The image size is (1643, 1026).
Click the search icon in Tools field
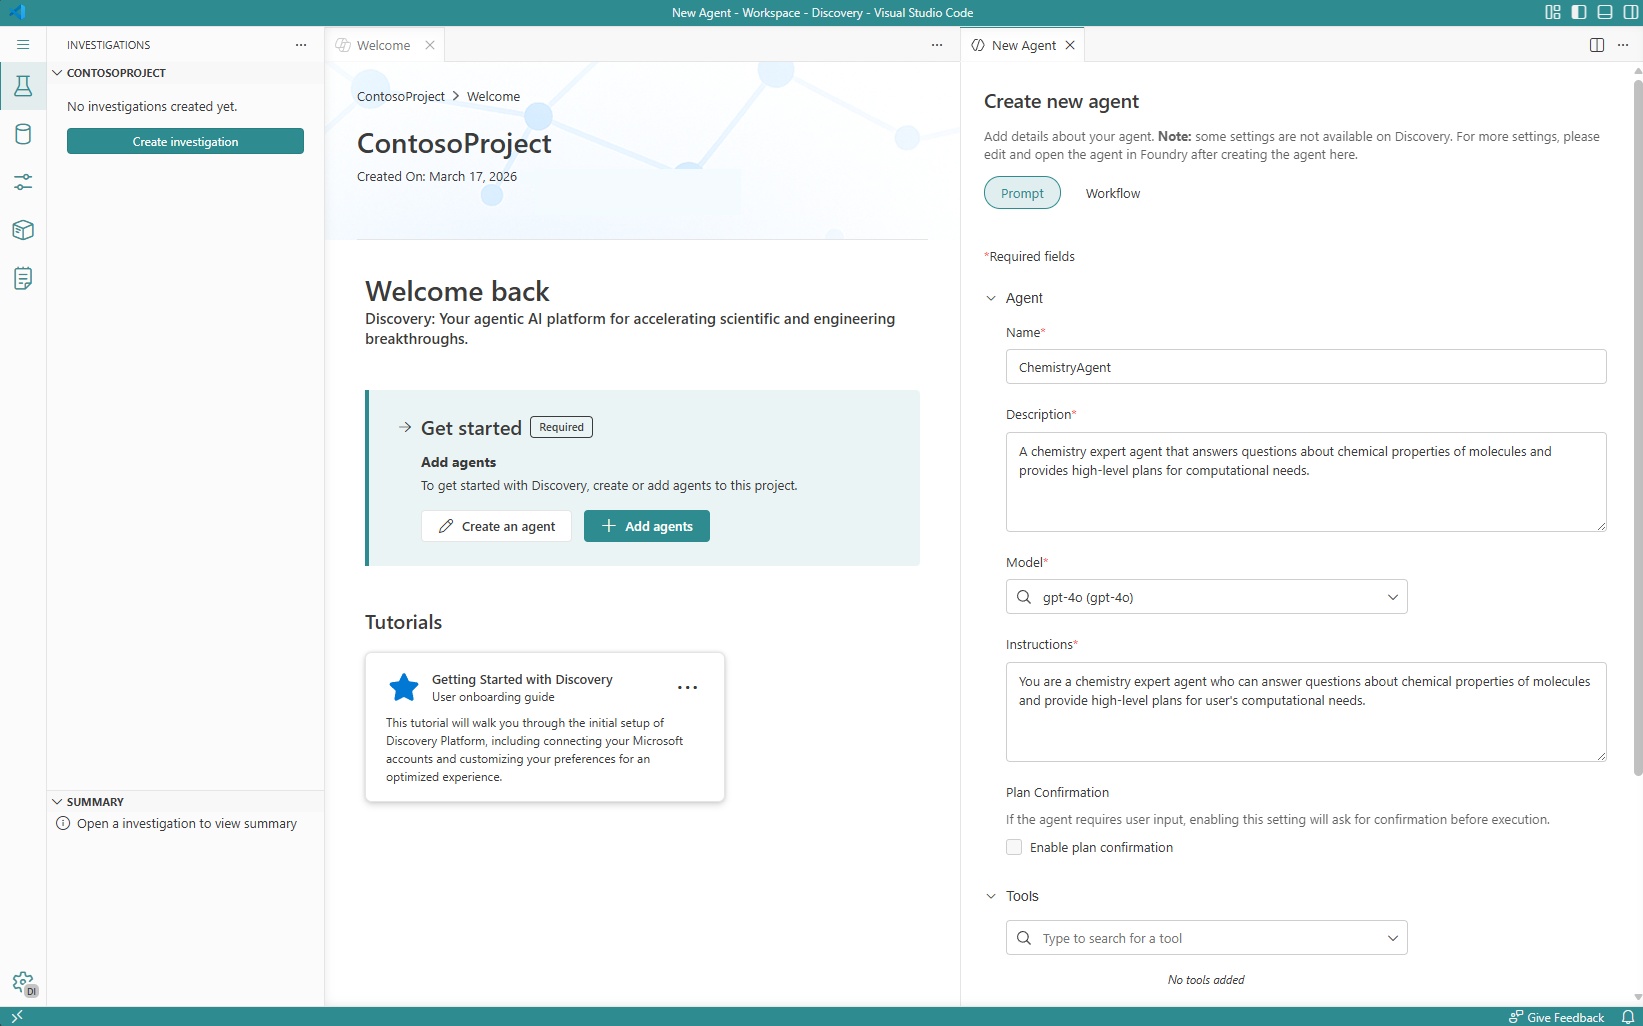pos(1024,938)
